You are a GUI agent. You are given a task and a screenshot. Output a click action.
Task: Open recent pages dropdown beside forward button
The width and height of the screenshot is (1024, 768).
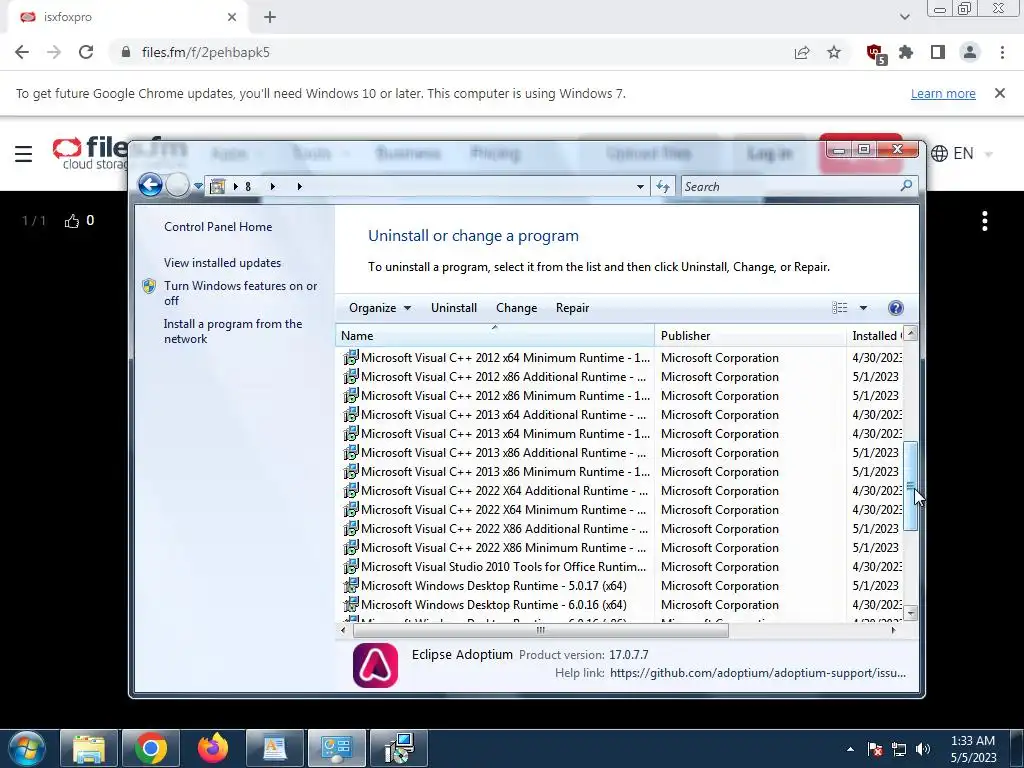tap(198, 186)
